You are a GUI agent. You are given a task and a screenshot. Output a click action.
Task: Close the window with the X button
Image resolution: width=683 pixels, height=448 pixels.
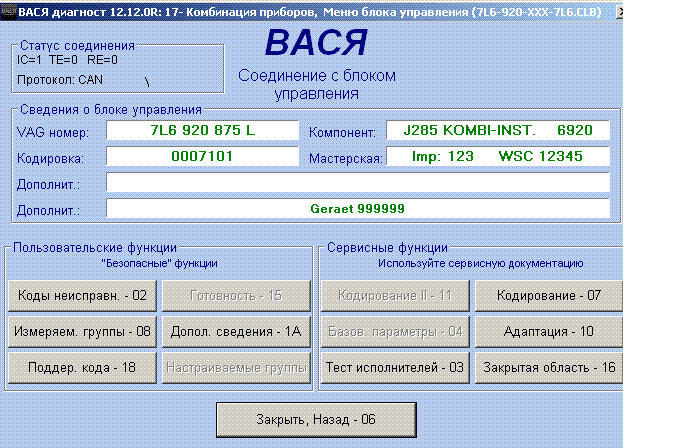click(619, 12)
